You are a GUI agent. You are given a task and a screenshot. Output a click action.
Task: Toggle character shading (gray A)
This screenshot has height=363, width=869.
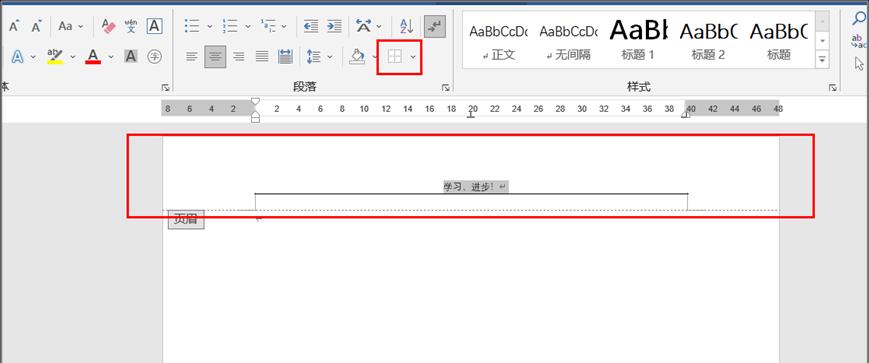(x=130, y=56)
